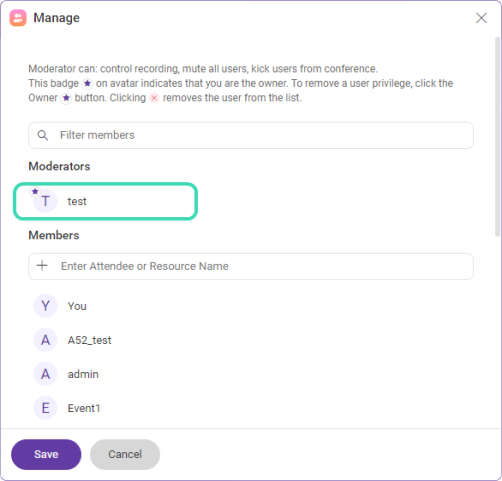
Task: Select the Event1 member entry
Action: [x=84, y=408]
